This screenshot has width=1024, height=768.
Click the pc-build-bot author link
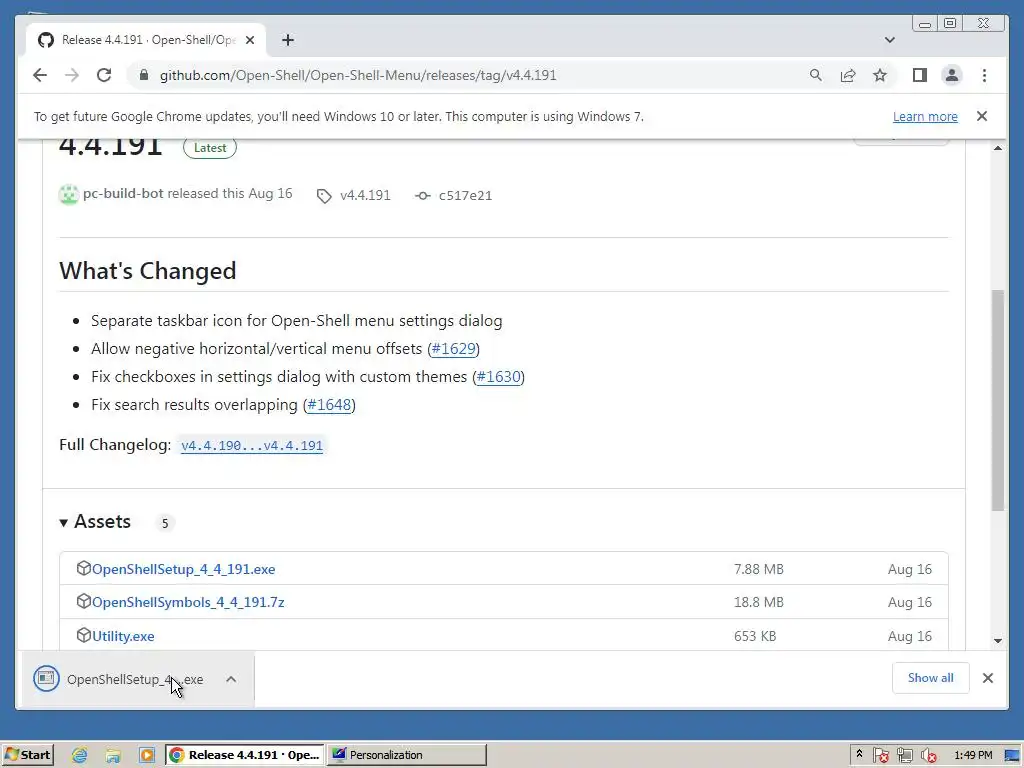123,193
